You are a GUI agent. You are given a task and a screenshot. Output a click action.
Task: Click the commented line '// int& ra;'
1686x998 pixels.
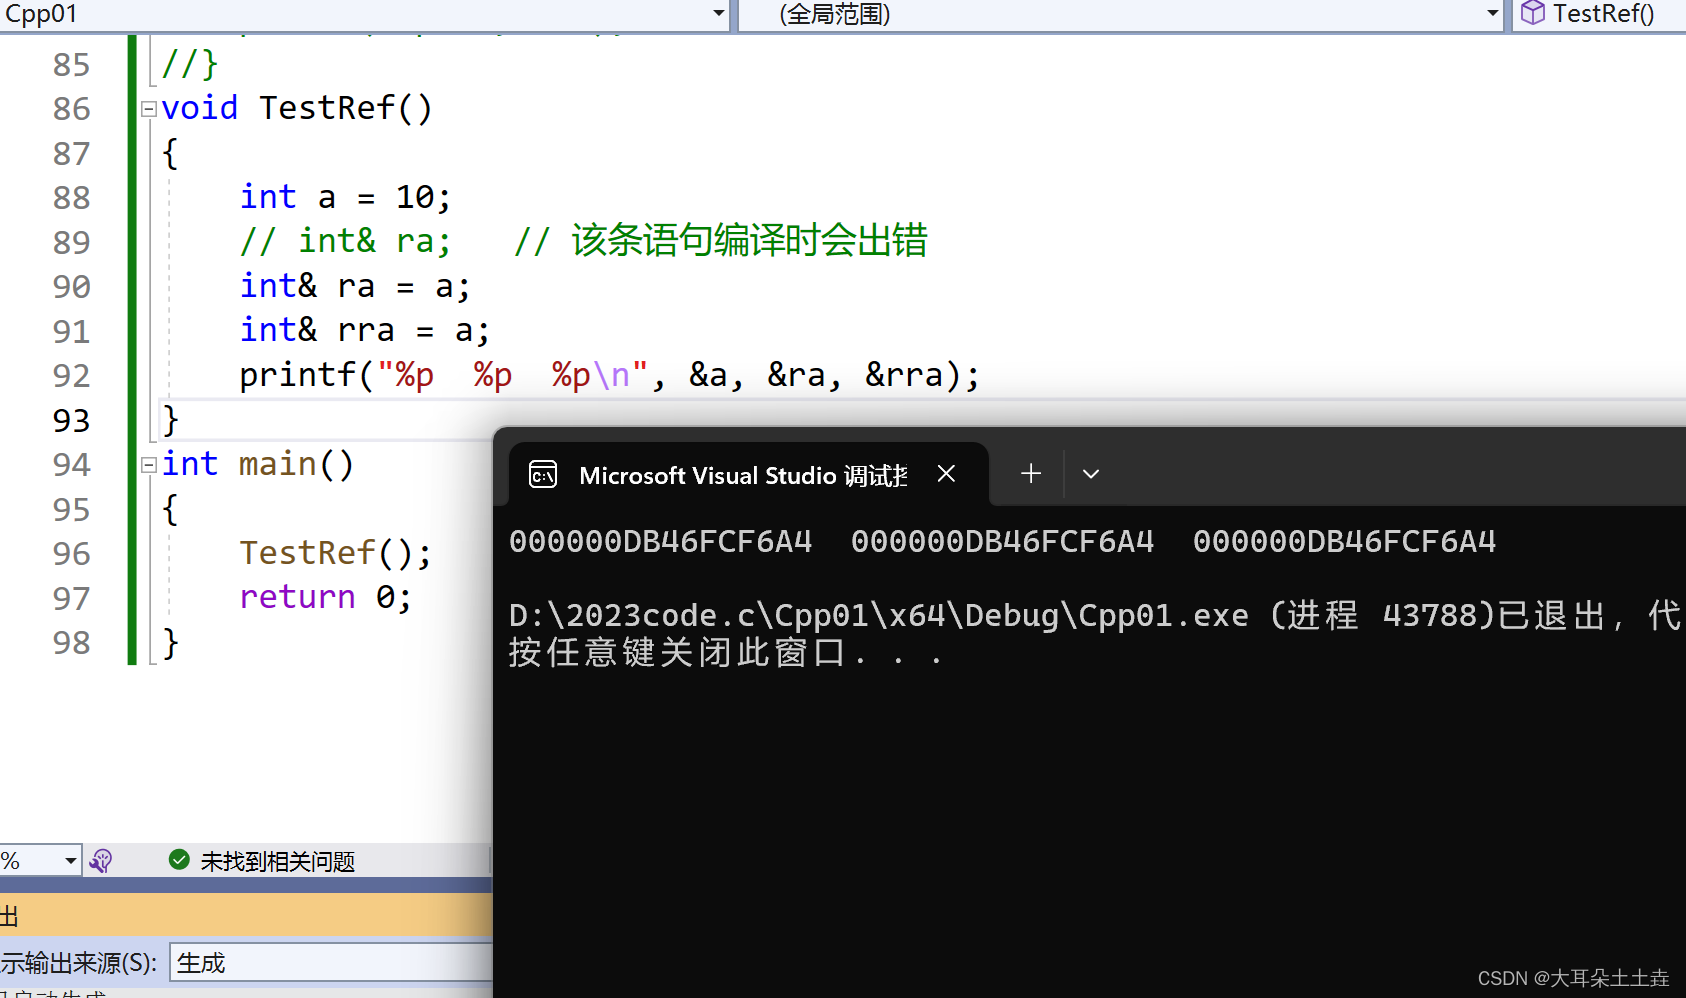[345, 241]
